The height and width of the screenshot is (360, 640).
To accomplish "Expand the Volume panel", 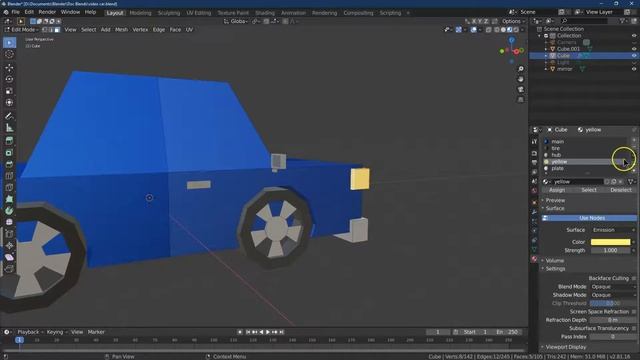I will pyautogui.click(x=555, y=260).
